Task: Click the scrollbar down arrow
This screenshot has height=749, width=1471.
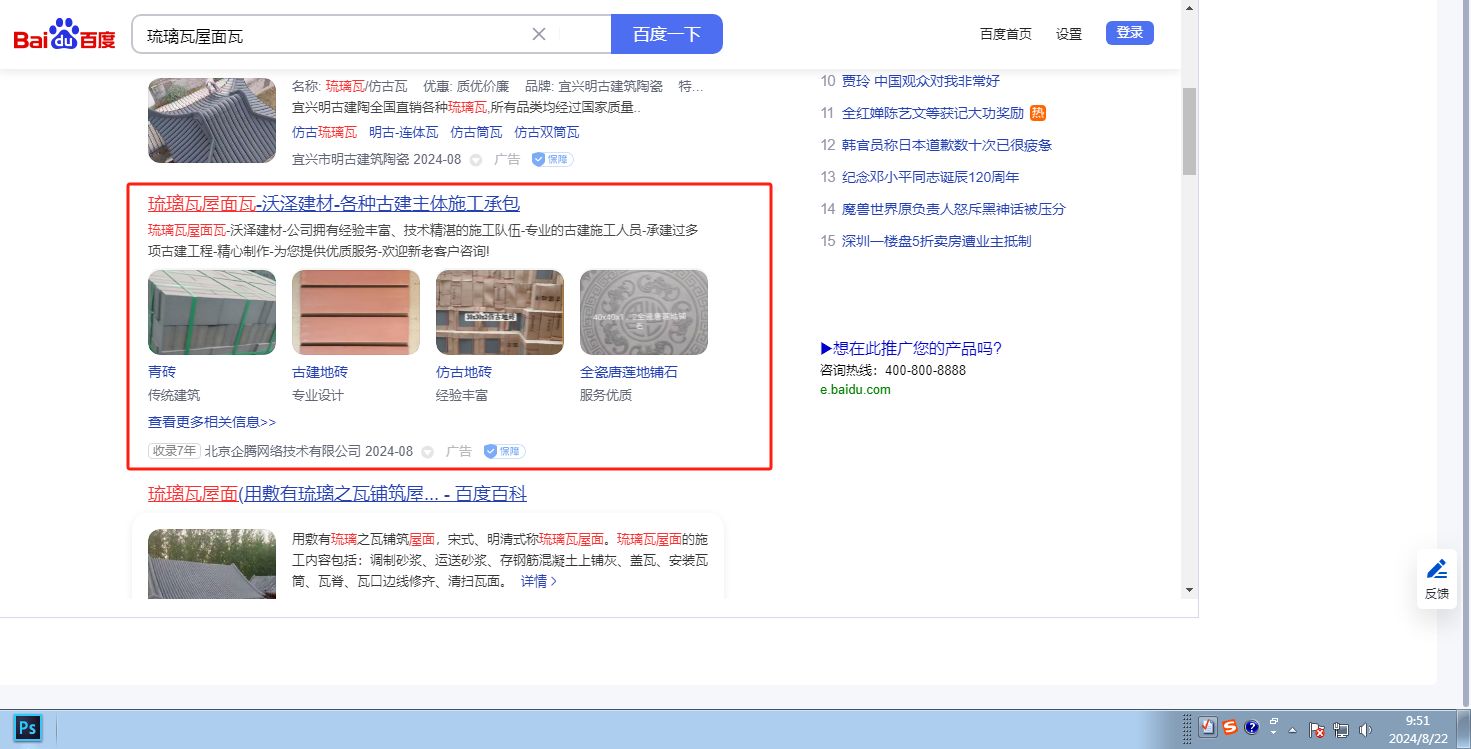Action: [x=1189, y=590]
